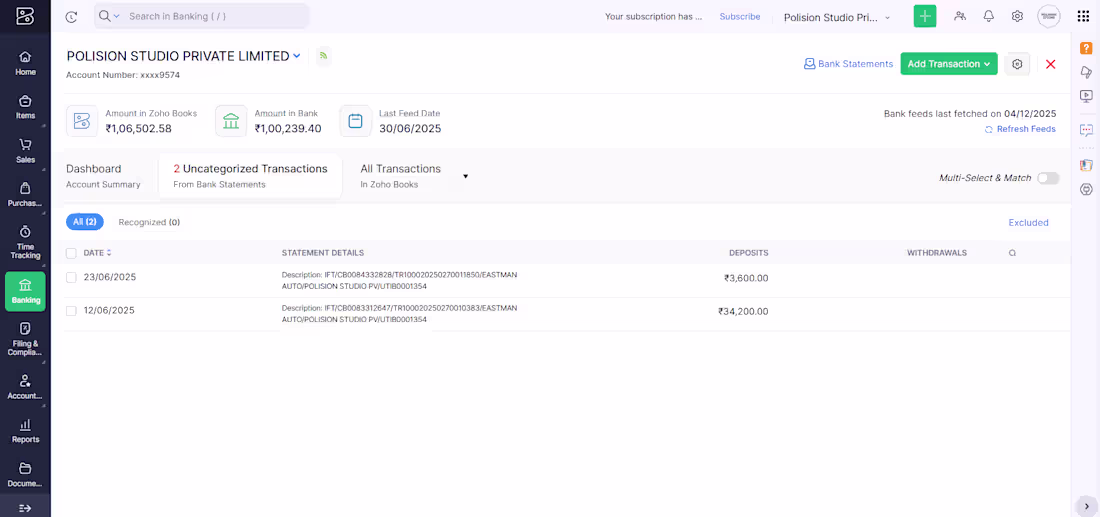Switch to the All Transactions tab
This screenshot has height=517, width=1100.
[x=401, y=176]
